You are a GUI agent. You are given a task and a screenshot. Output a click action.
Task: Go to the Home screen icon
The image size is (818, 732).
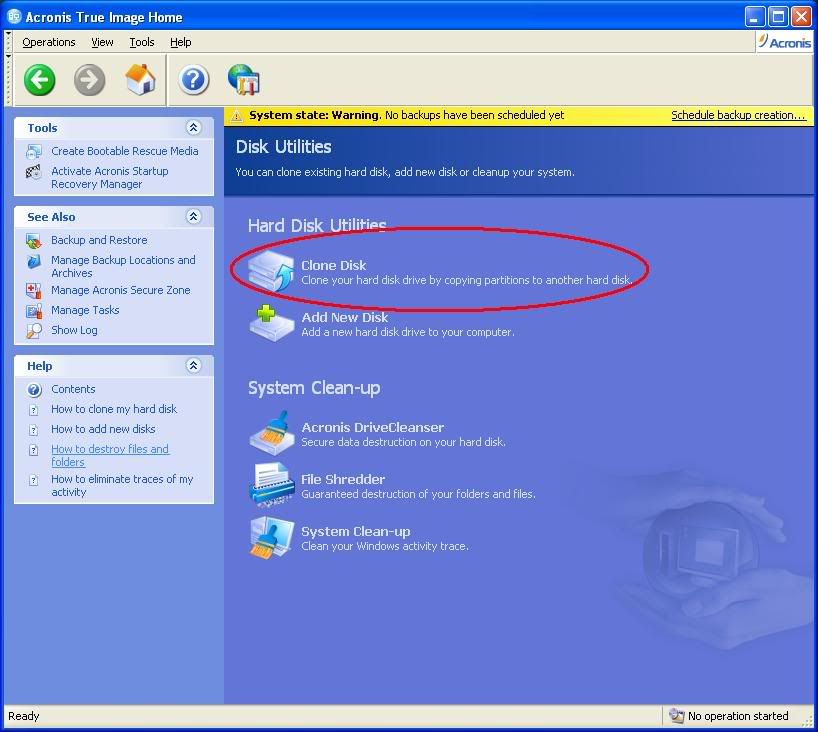tap(140, 79)
